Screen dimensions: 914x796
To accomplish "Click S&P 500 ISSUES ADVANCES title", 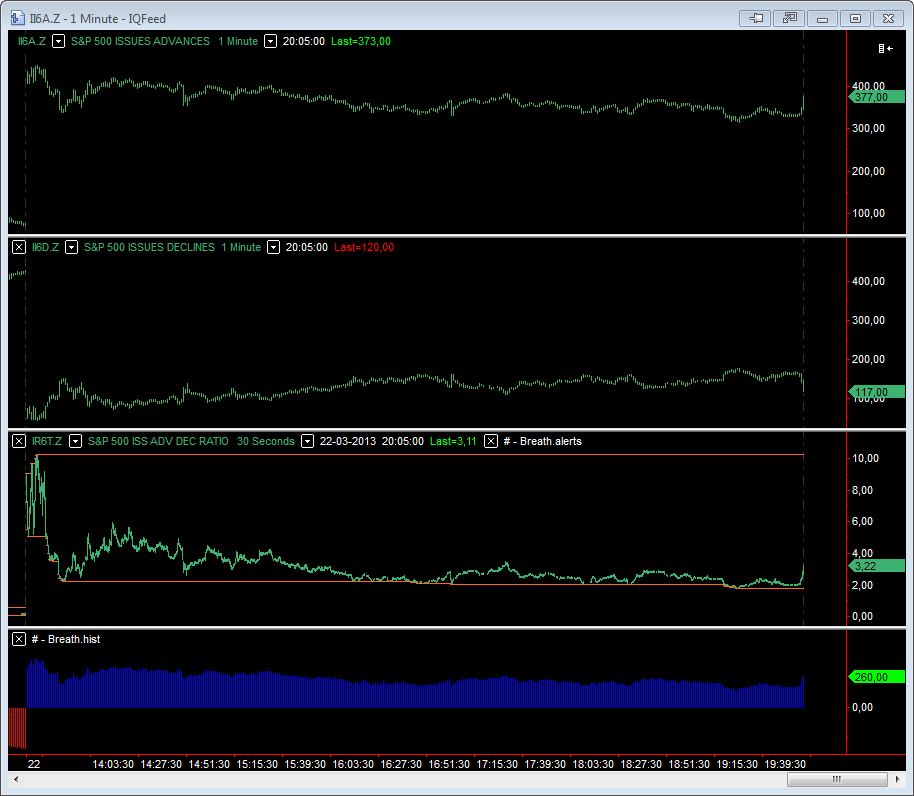I will [140, 41].
